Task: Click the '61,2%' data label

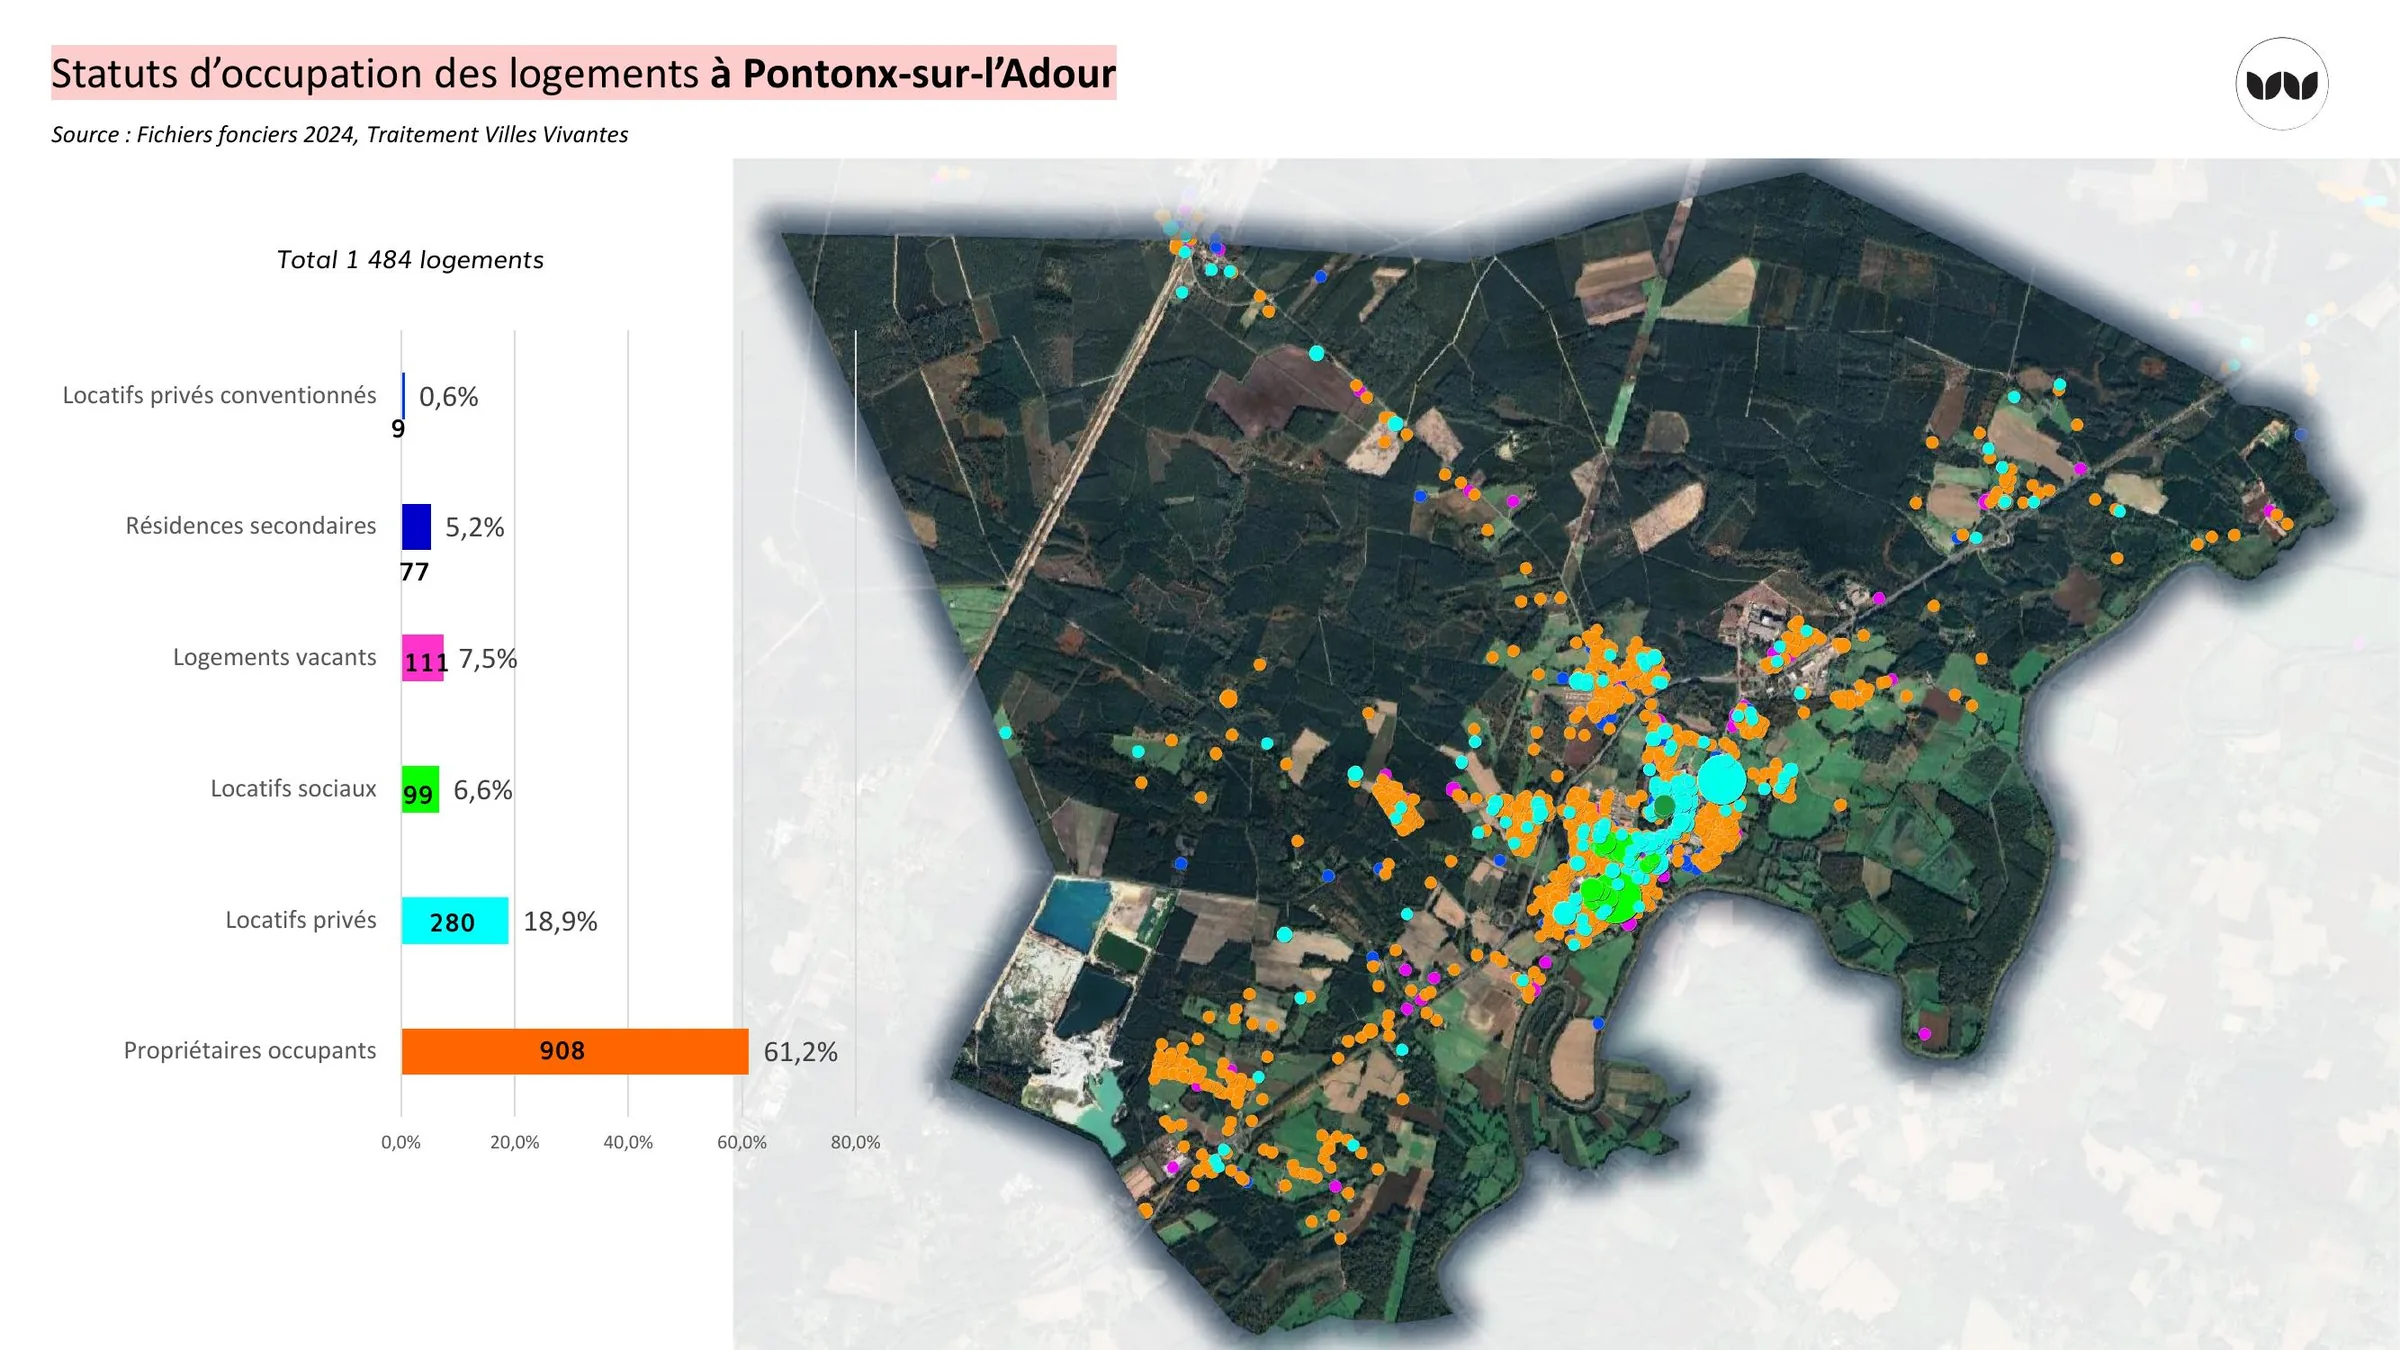Action: (x=800, y=1052)
